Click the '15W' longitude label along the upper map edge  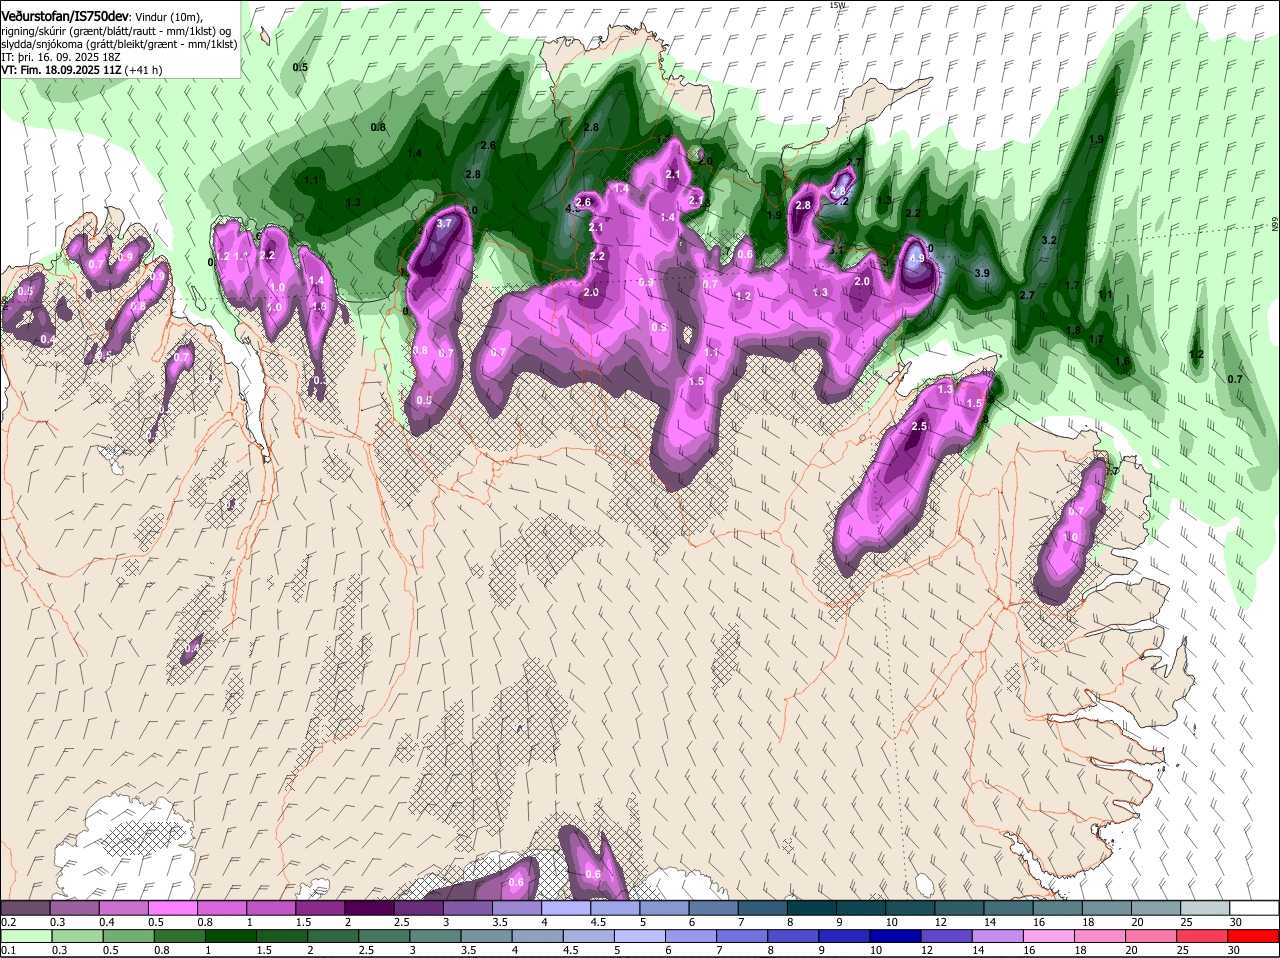tap(837, 5)
